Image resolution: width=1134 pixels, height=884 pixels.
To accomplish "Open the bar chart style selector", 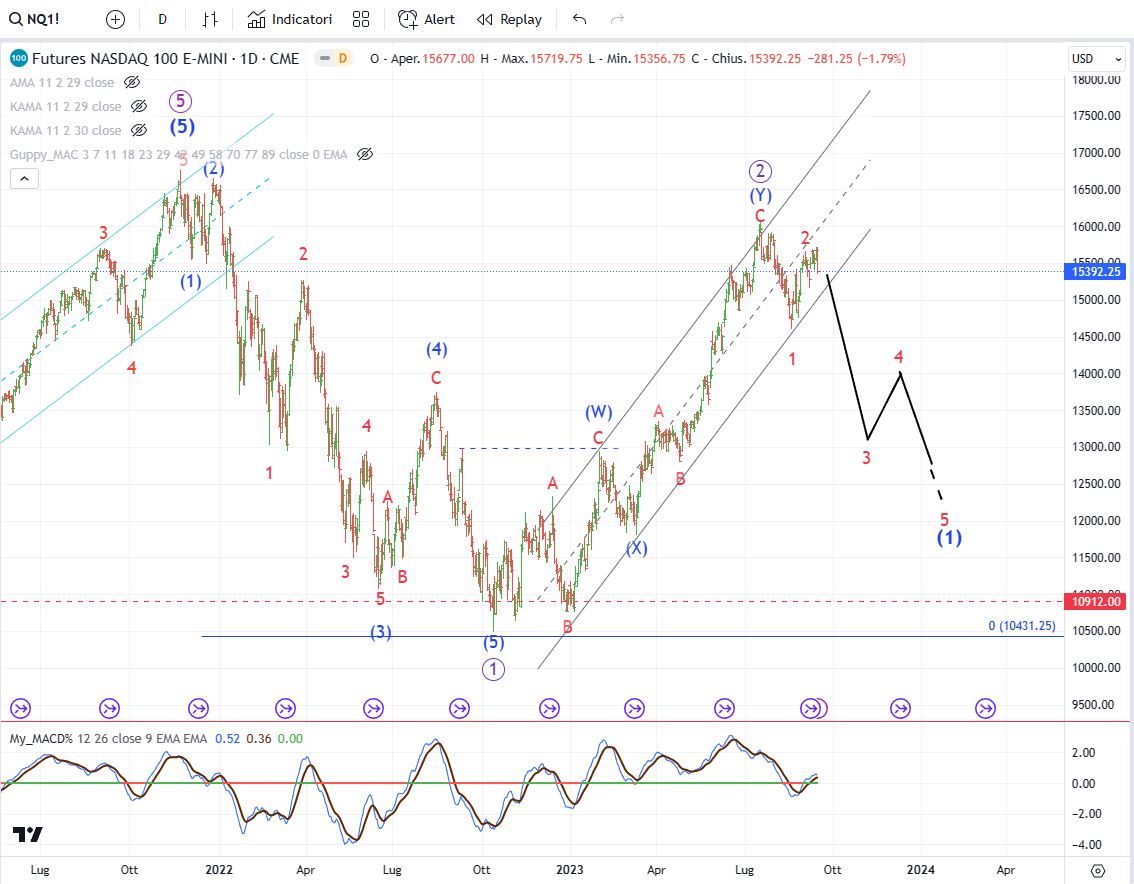I will pos(210,20).
